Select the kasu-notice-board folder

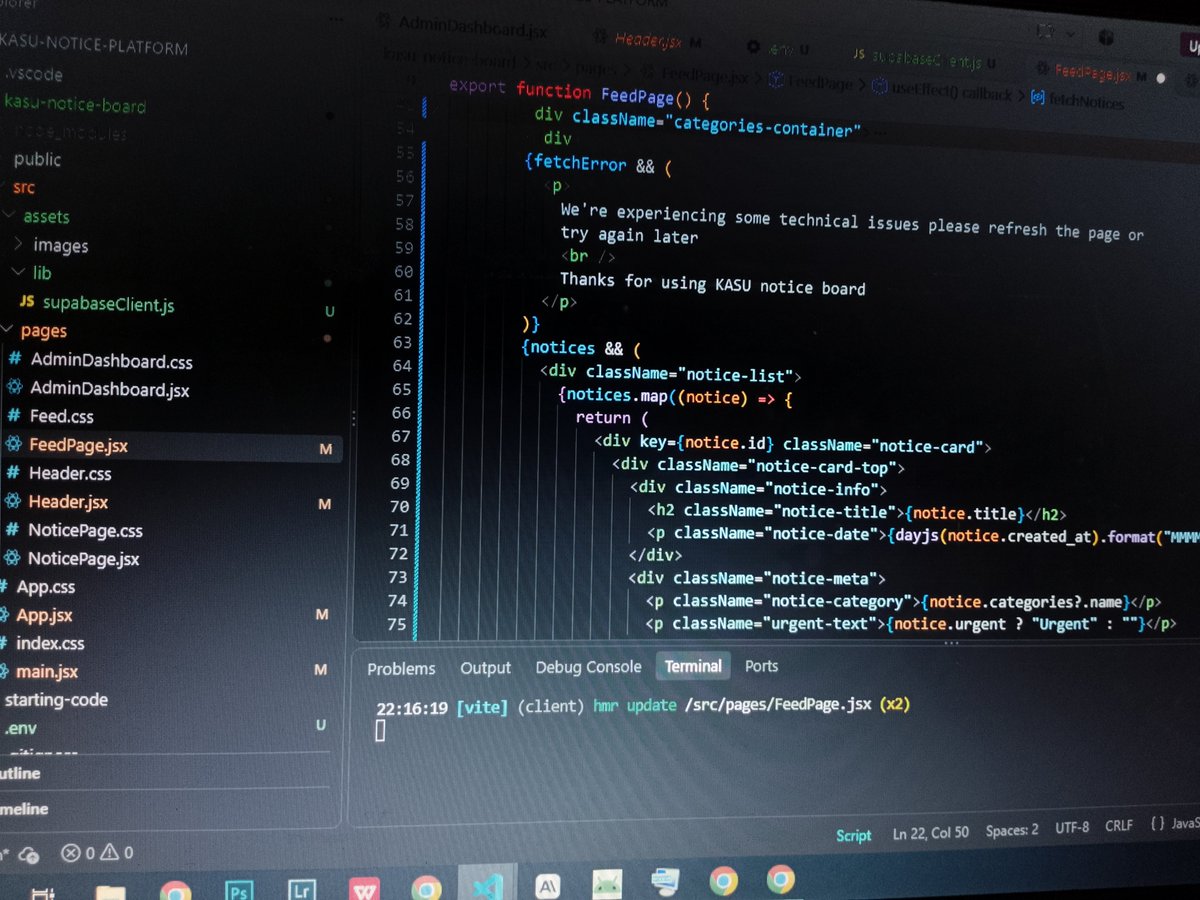coord(75,104)
